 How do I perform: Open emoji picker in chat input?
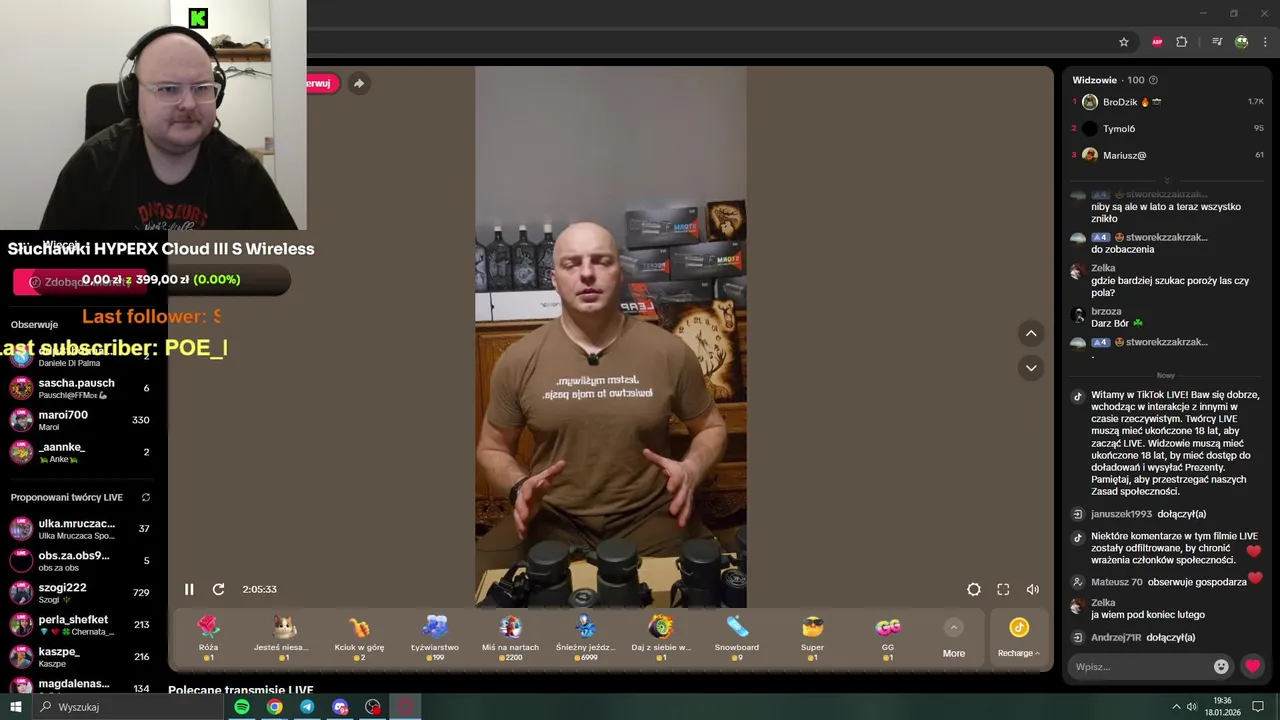click(x=1221, y=666)
